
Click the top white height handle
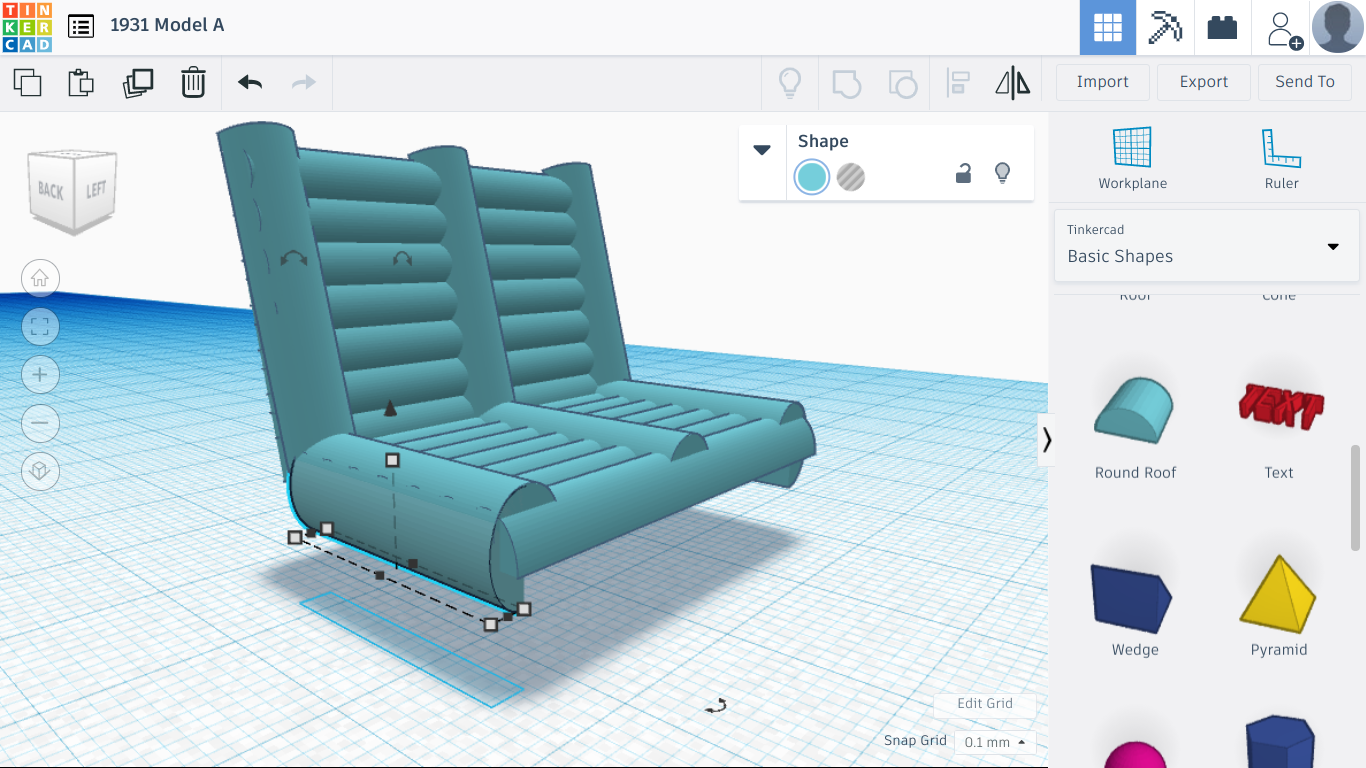click(x=392, y=460)
